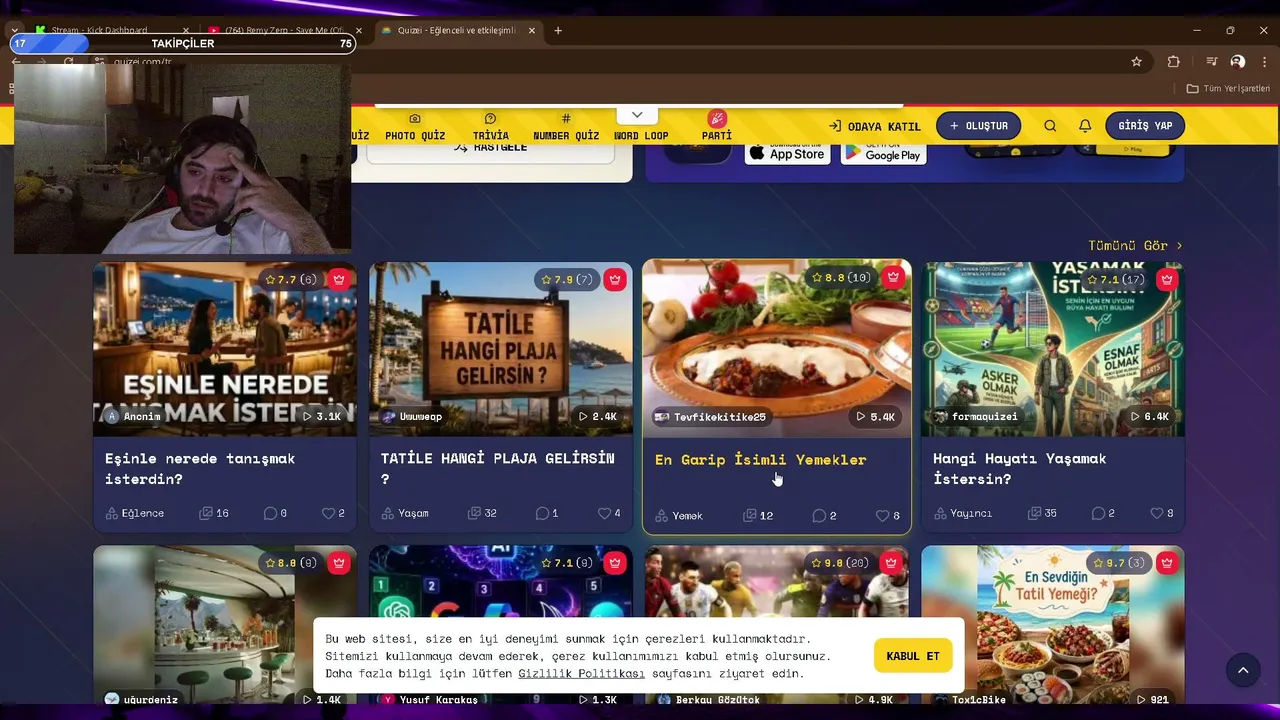Click the En Garip İsimli Yemekler title
The height and width of the screenshot is (720, 1280).
761,460
